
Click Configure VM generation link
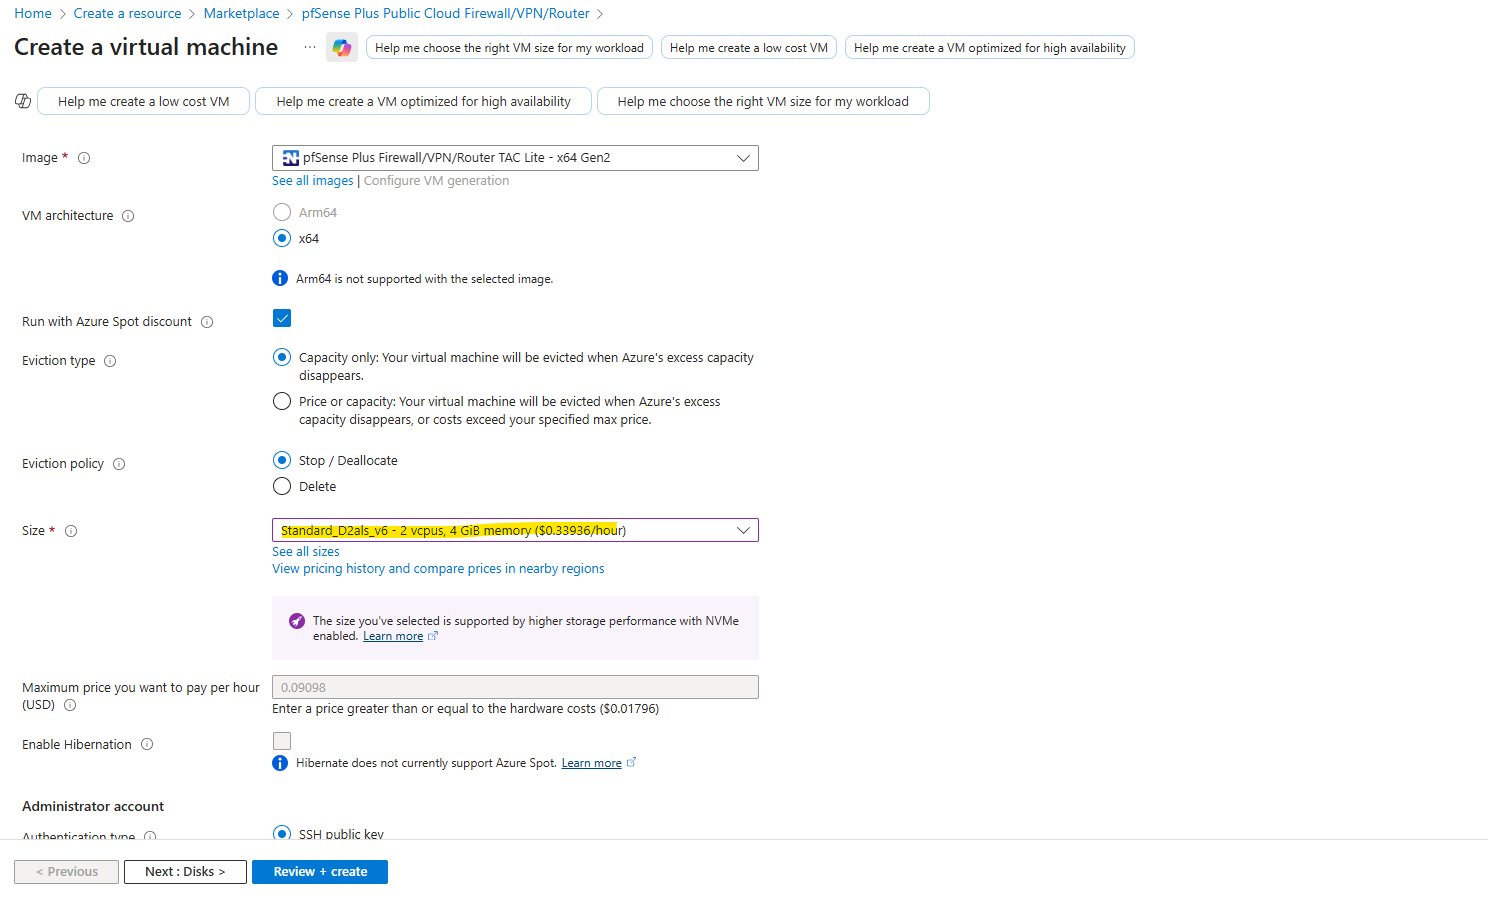[436, 181]
